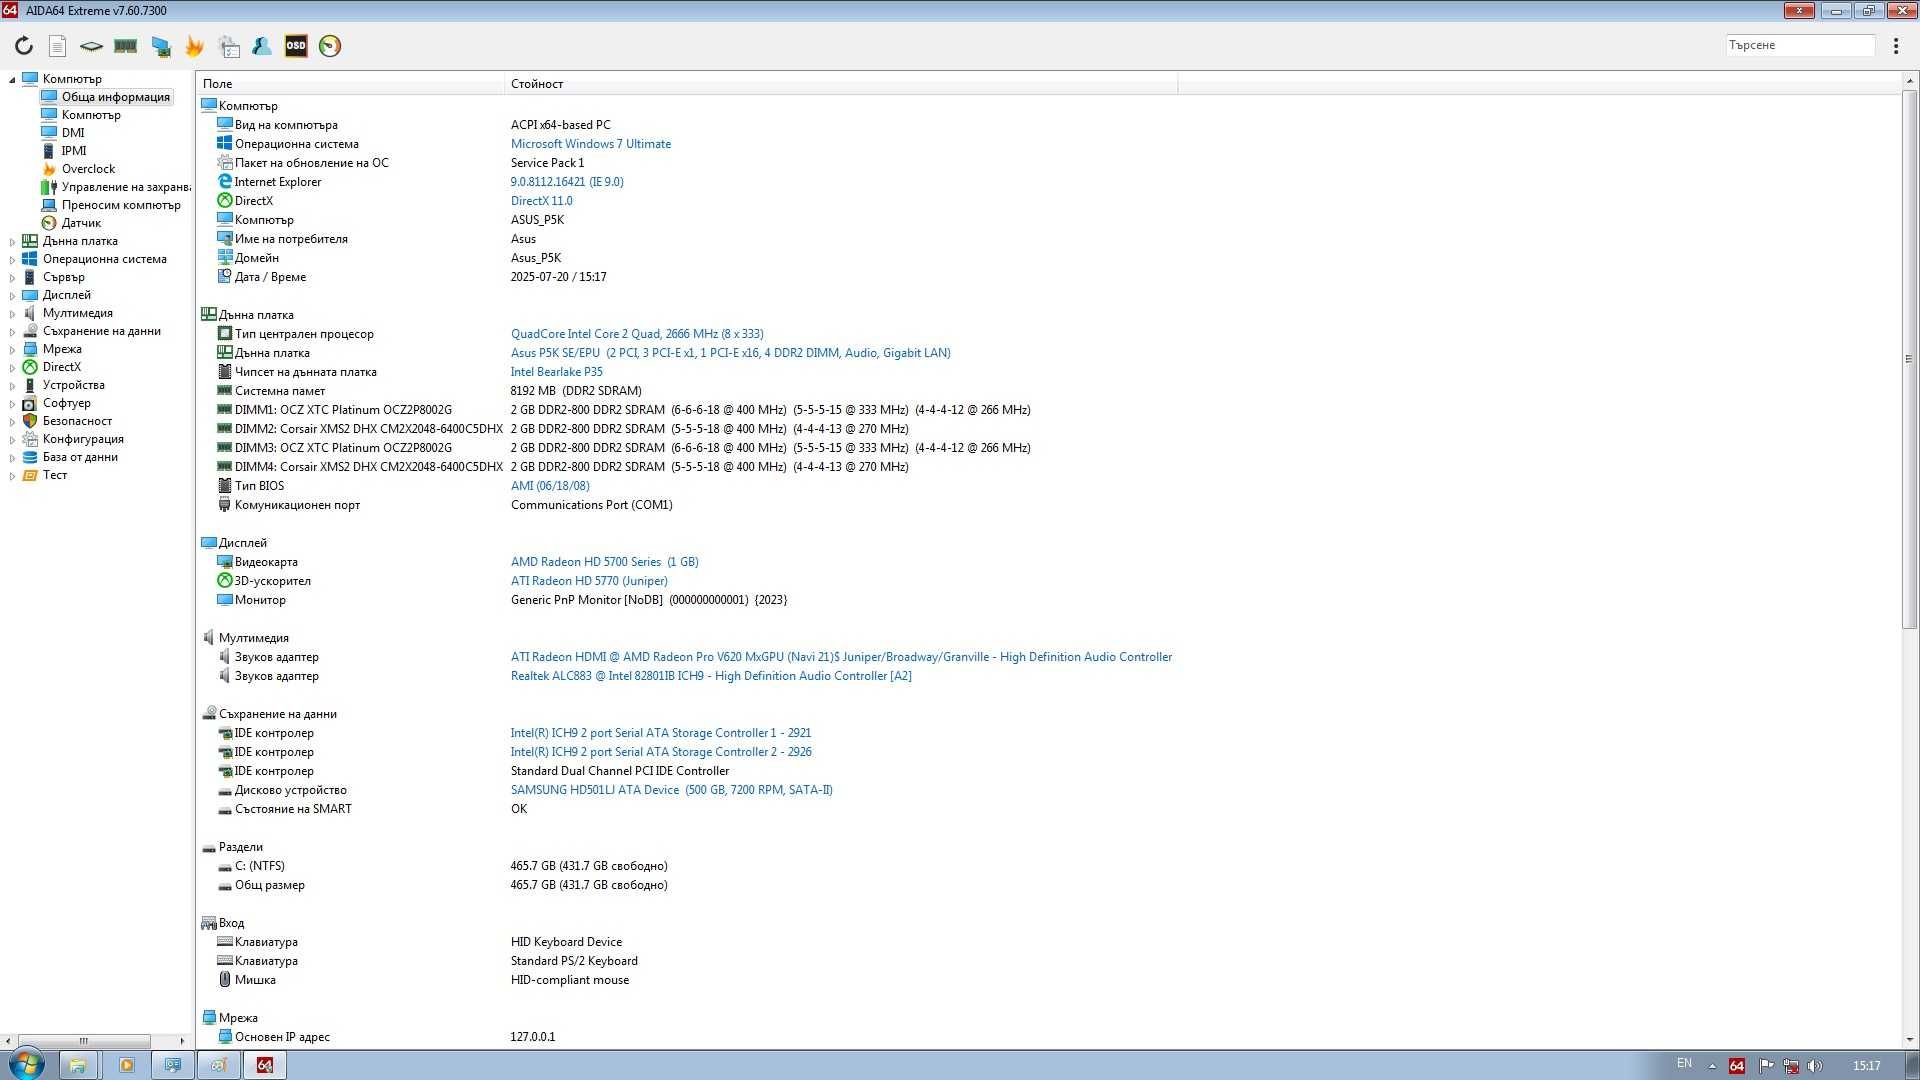Open the Windows Start button

27,1064
